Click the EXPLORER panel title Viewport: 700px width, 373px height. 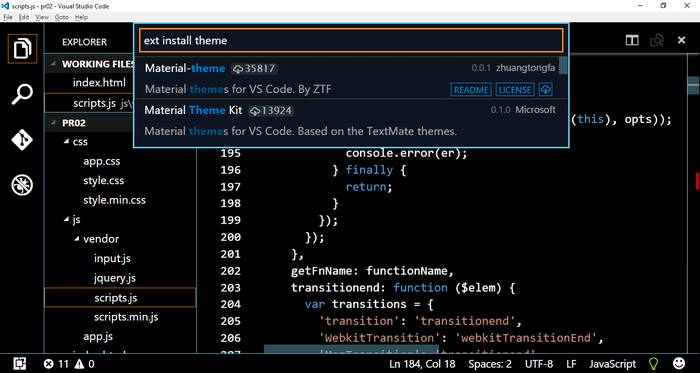pyautogui.click(x=84, y=42)
